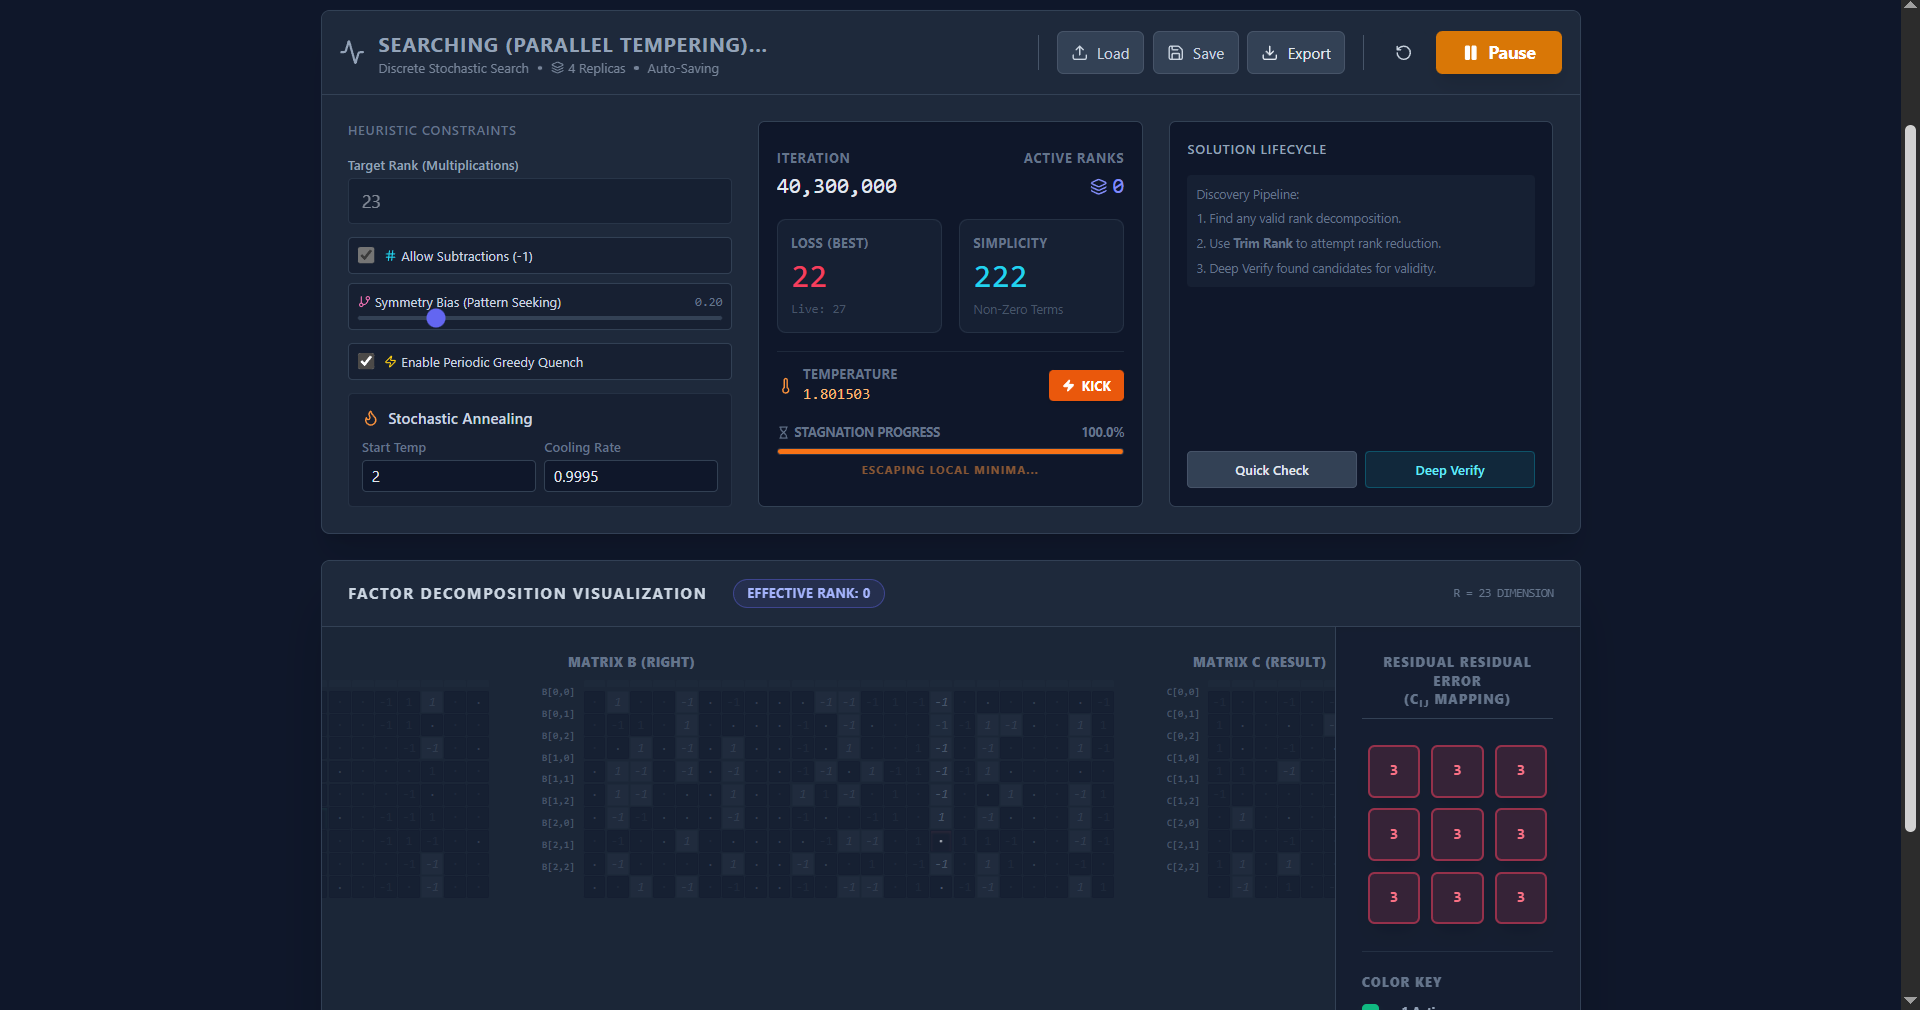Click the Simplicity value 222
1920x1010 pixels.
[x=1000, y=277]
